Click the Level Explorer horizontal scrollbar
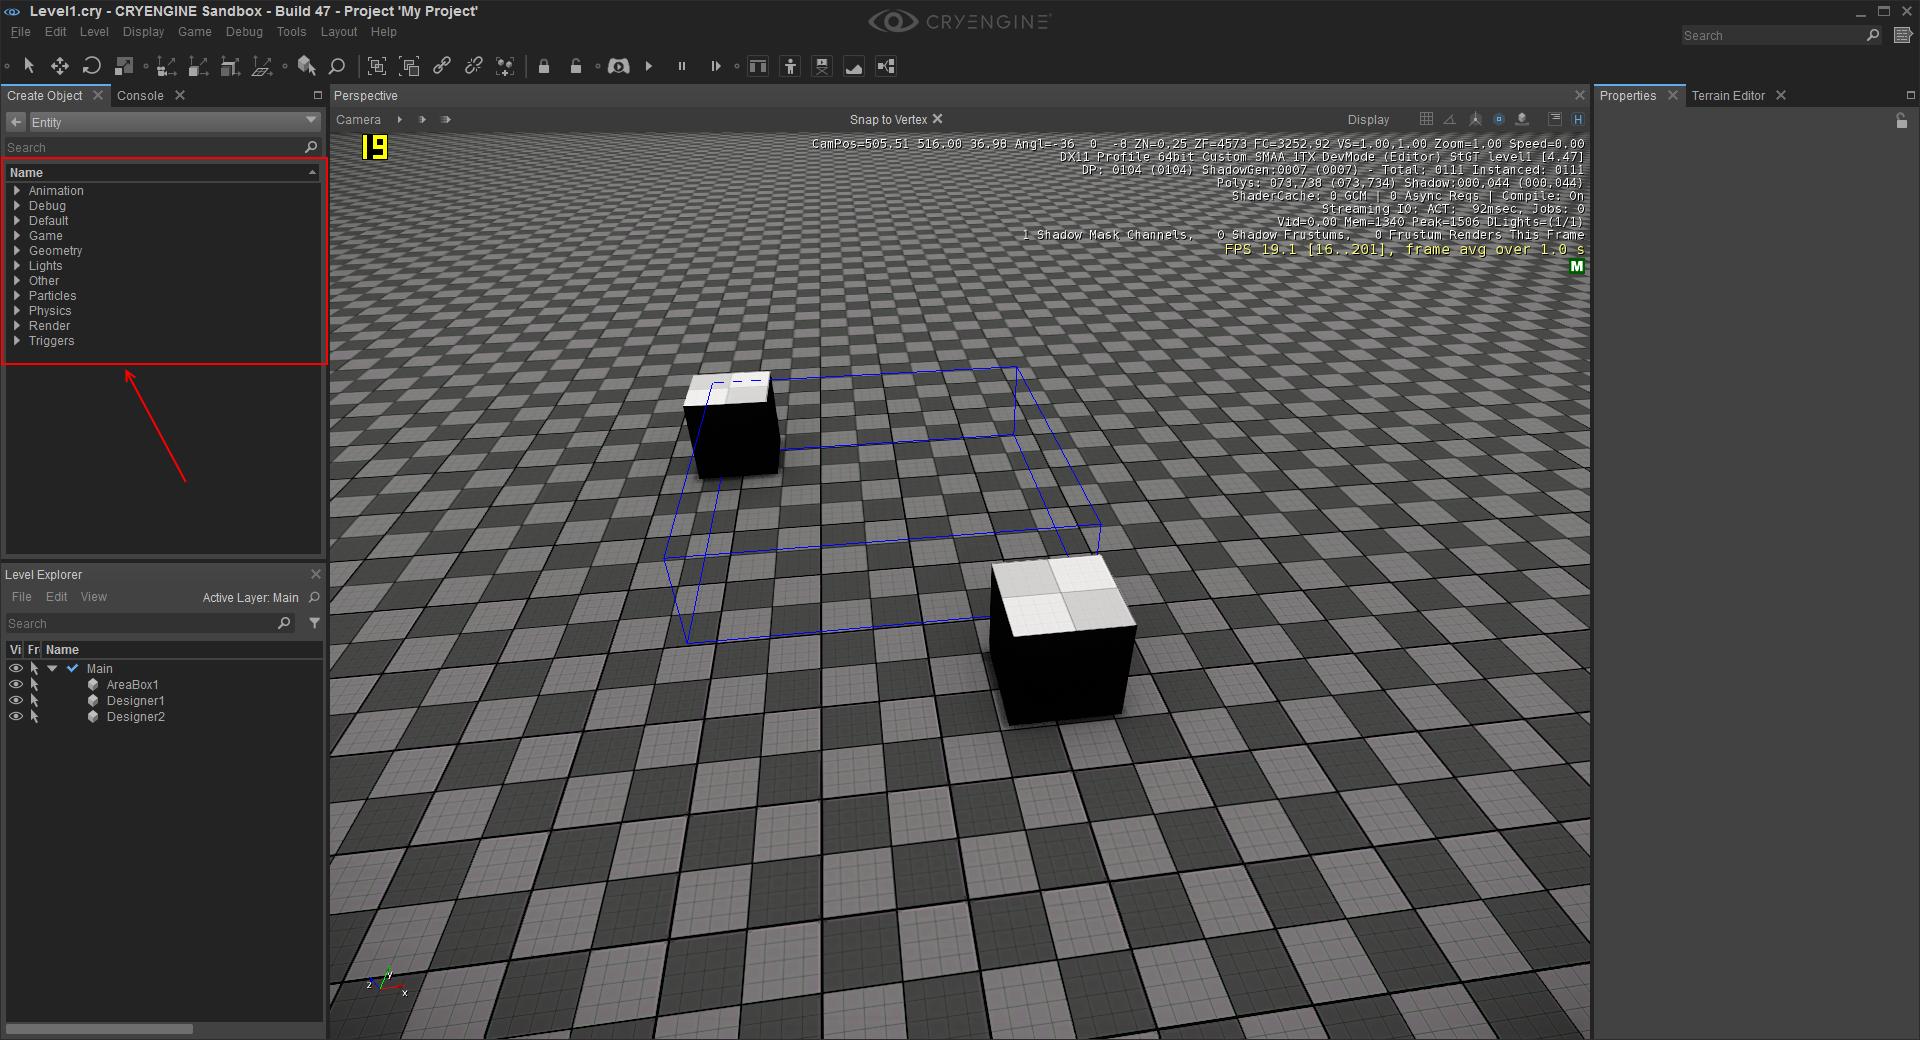The width and height of the screenshot is (1920, 1040). click(99, 1029)
